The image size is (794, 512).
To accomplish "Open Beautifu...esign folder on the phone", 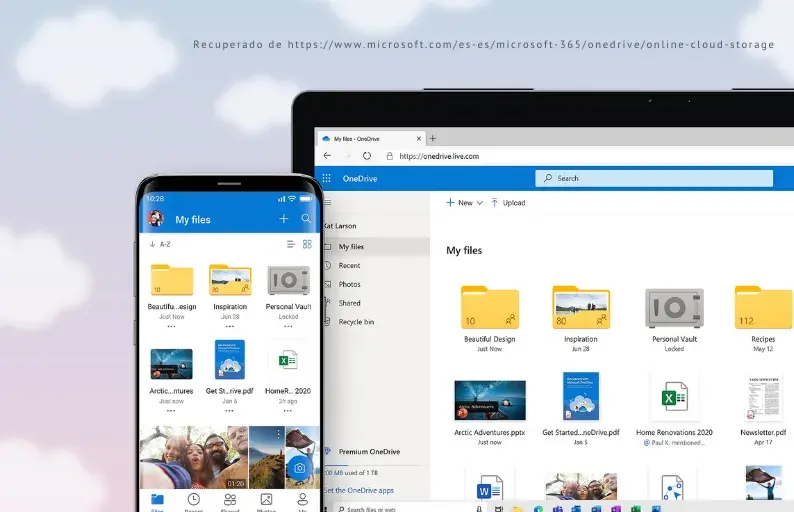I will coord(172,280).
